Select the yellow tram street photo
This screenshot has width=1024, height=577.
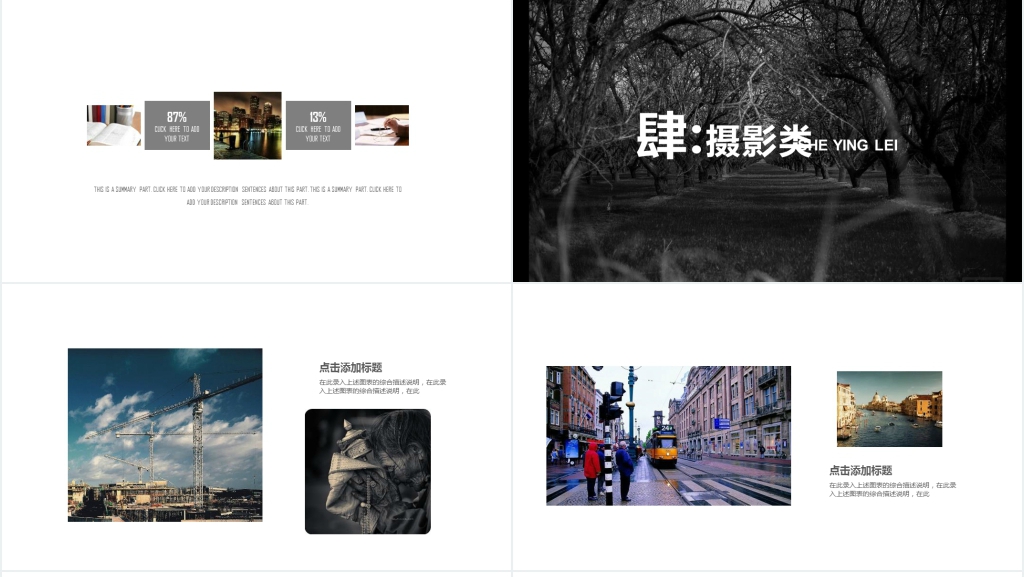click(x=668, y=435)
